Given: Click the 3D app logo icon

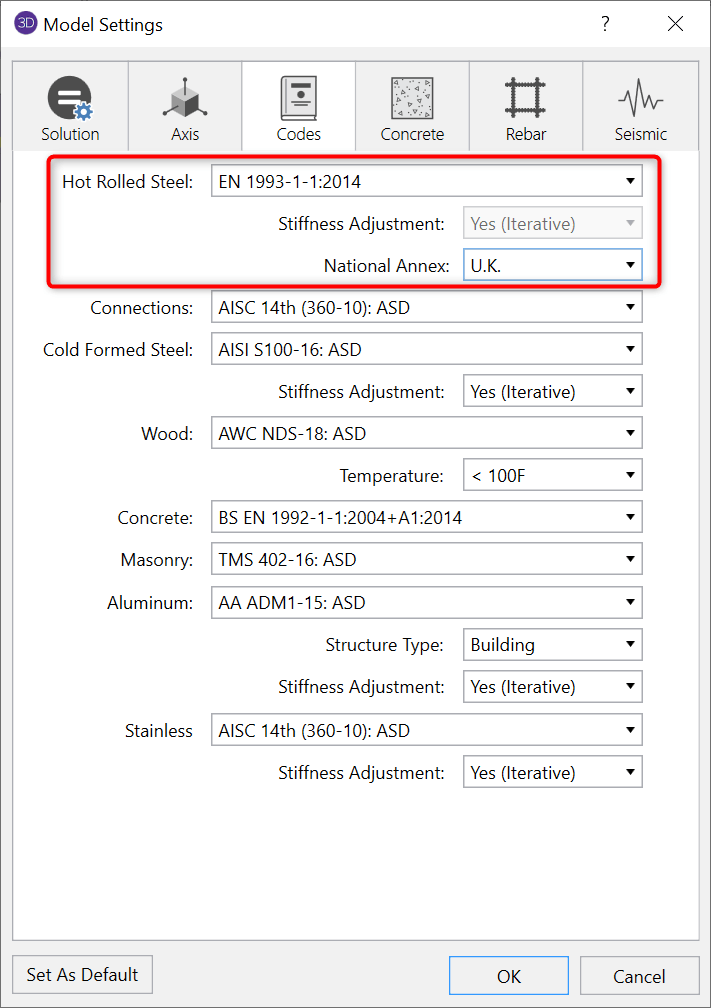Looking at the screenshot, I should [25, 24].
